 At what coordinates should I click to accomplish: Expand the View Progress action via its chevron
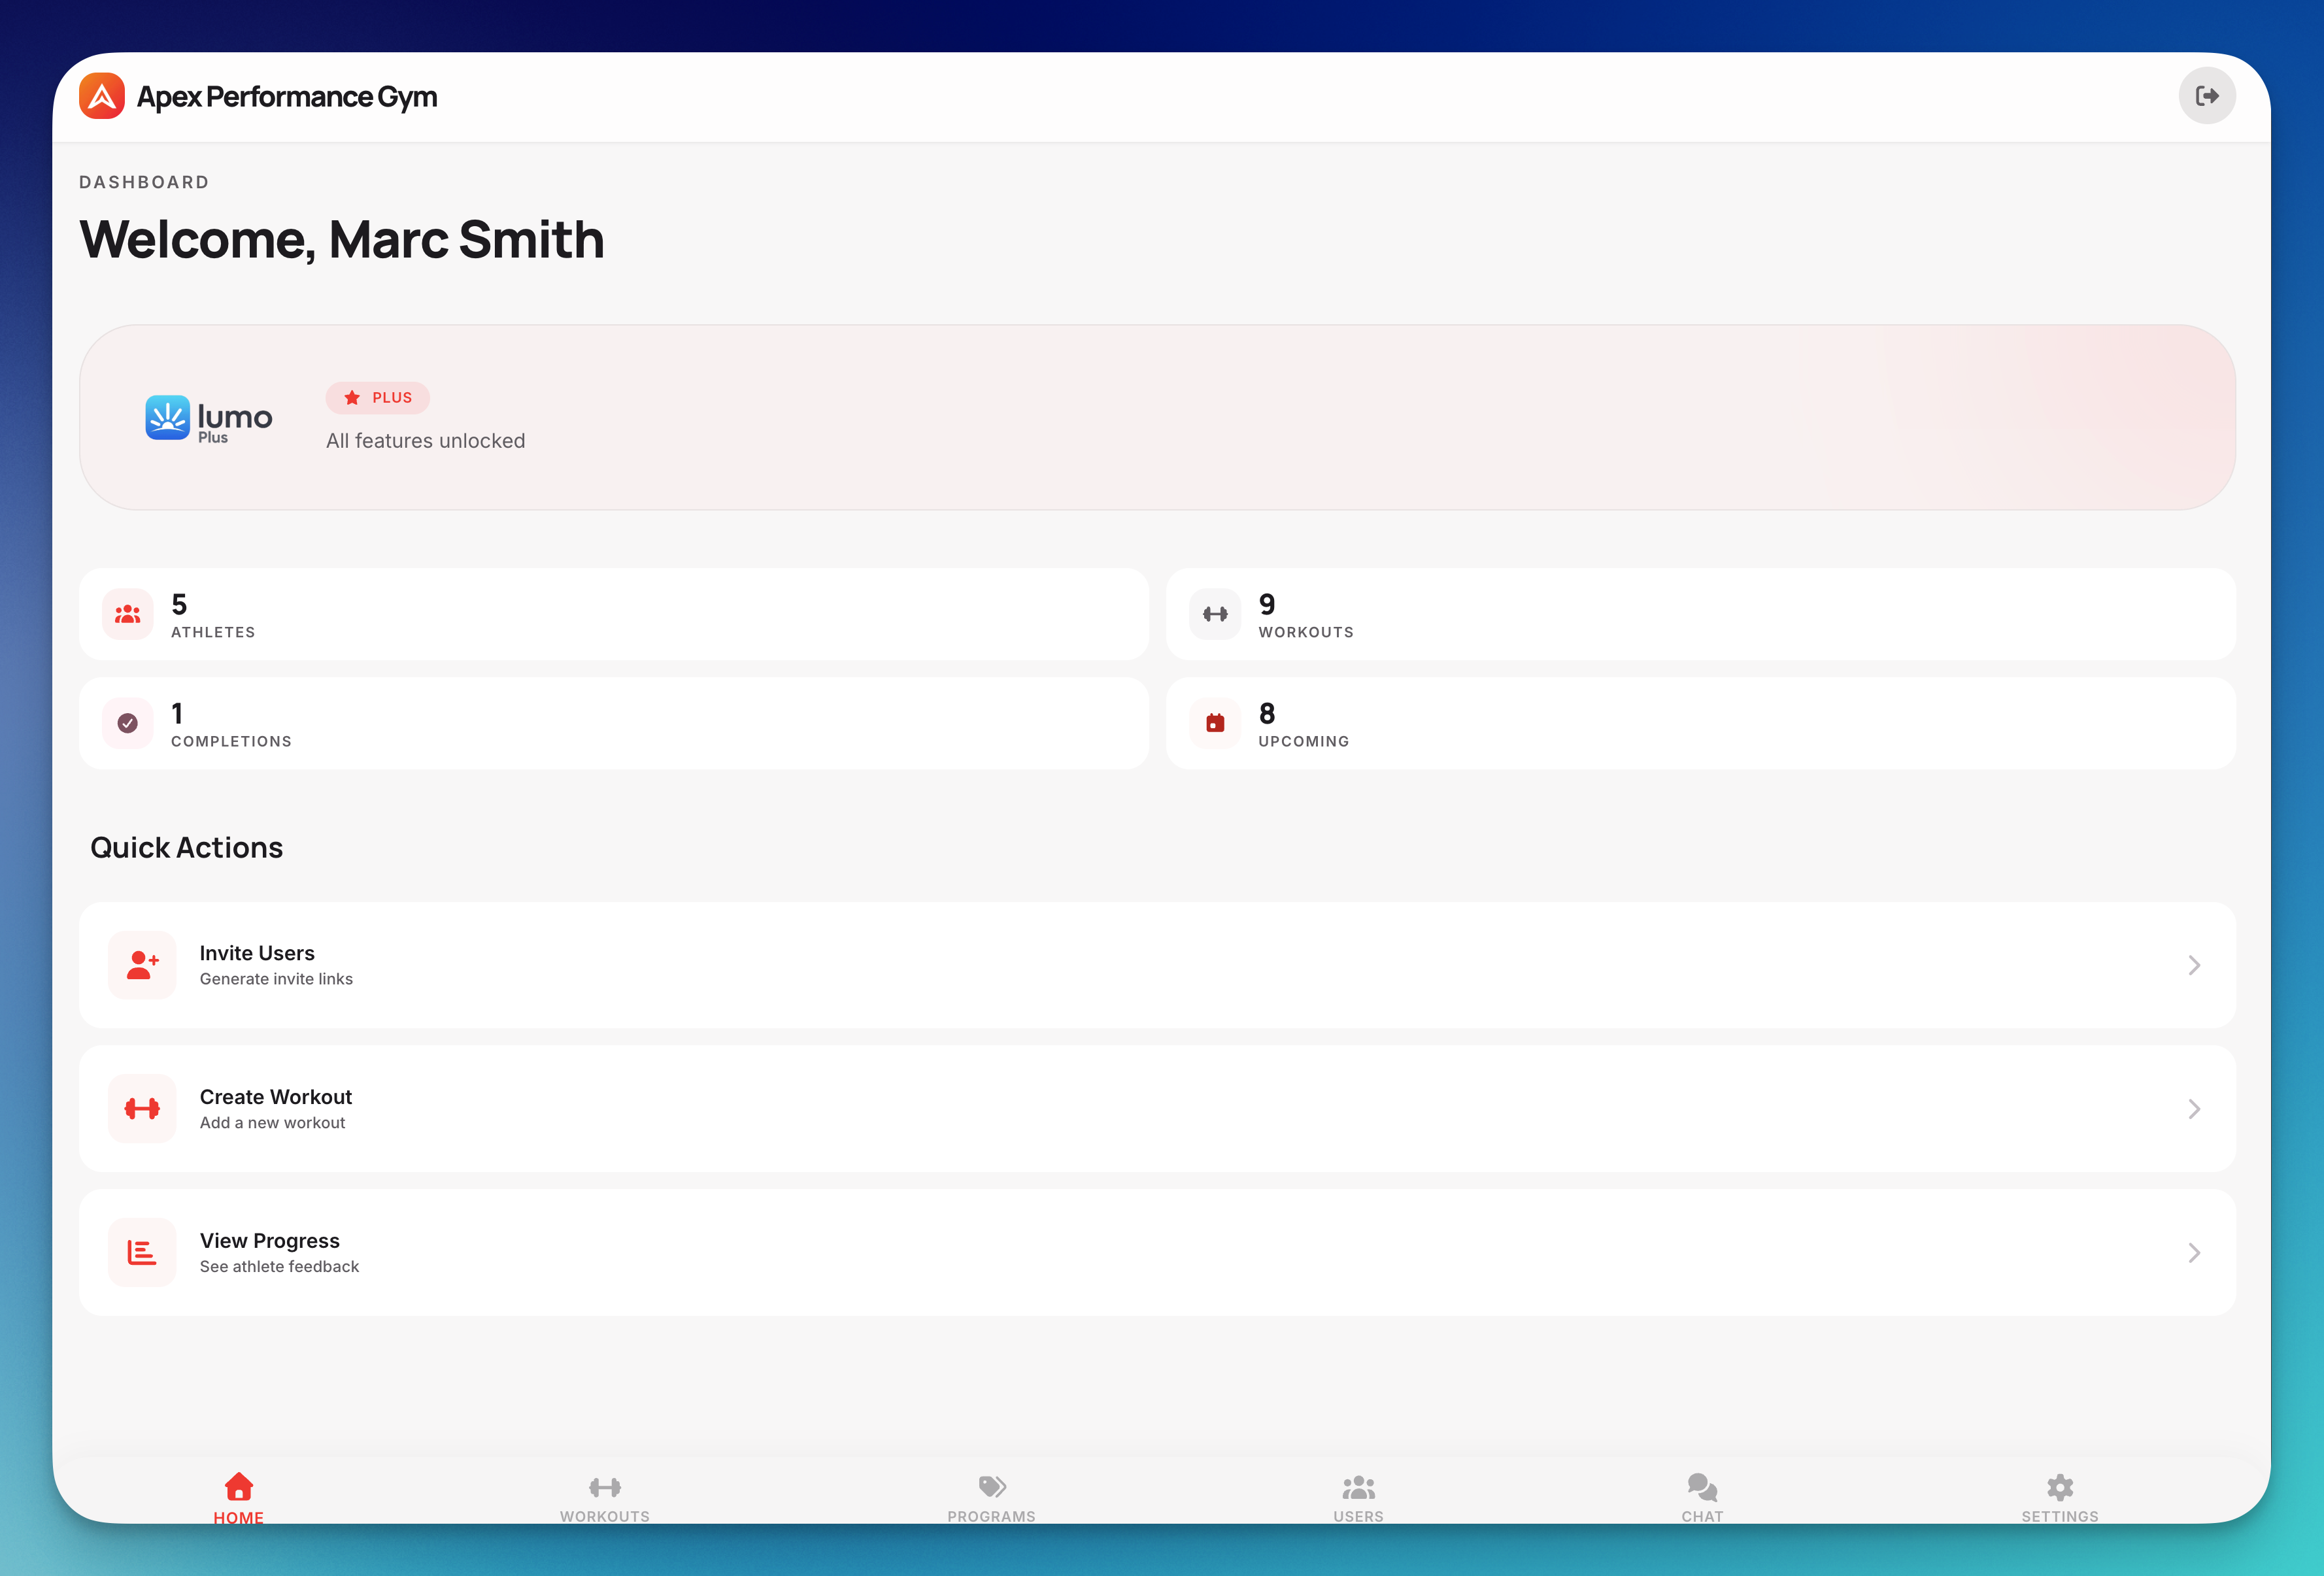click(2194, 1252)
